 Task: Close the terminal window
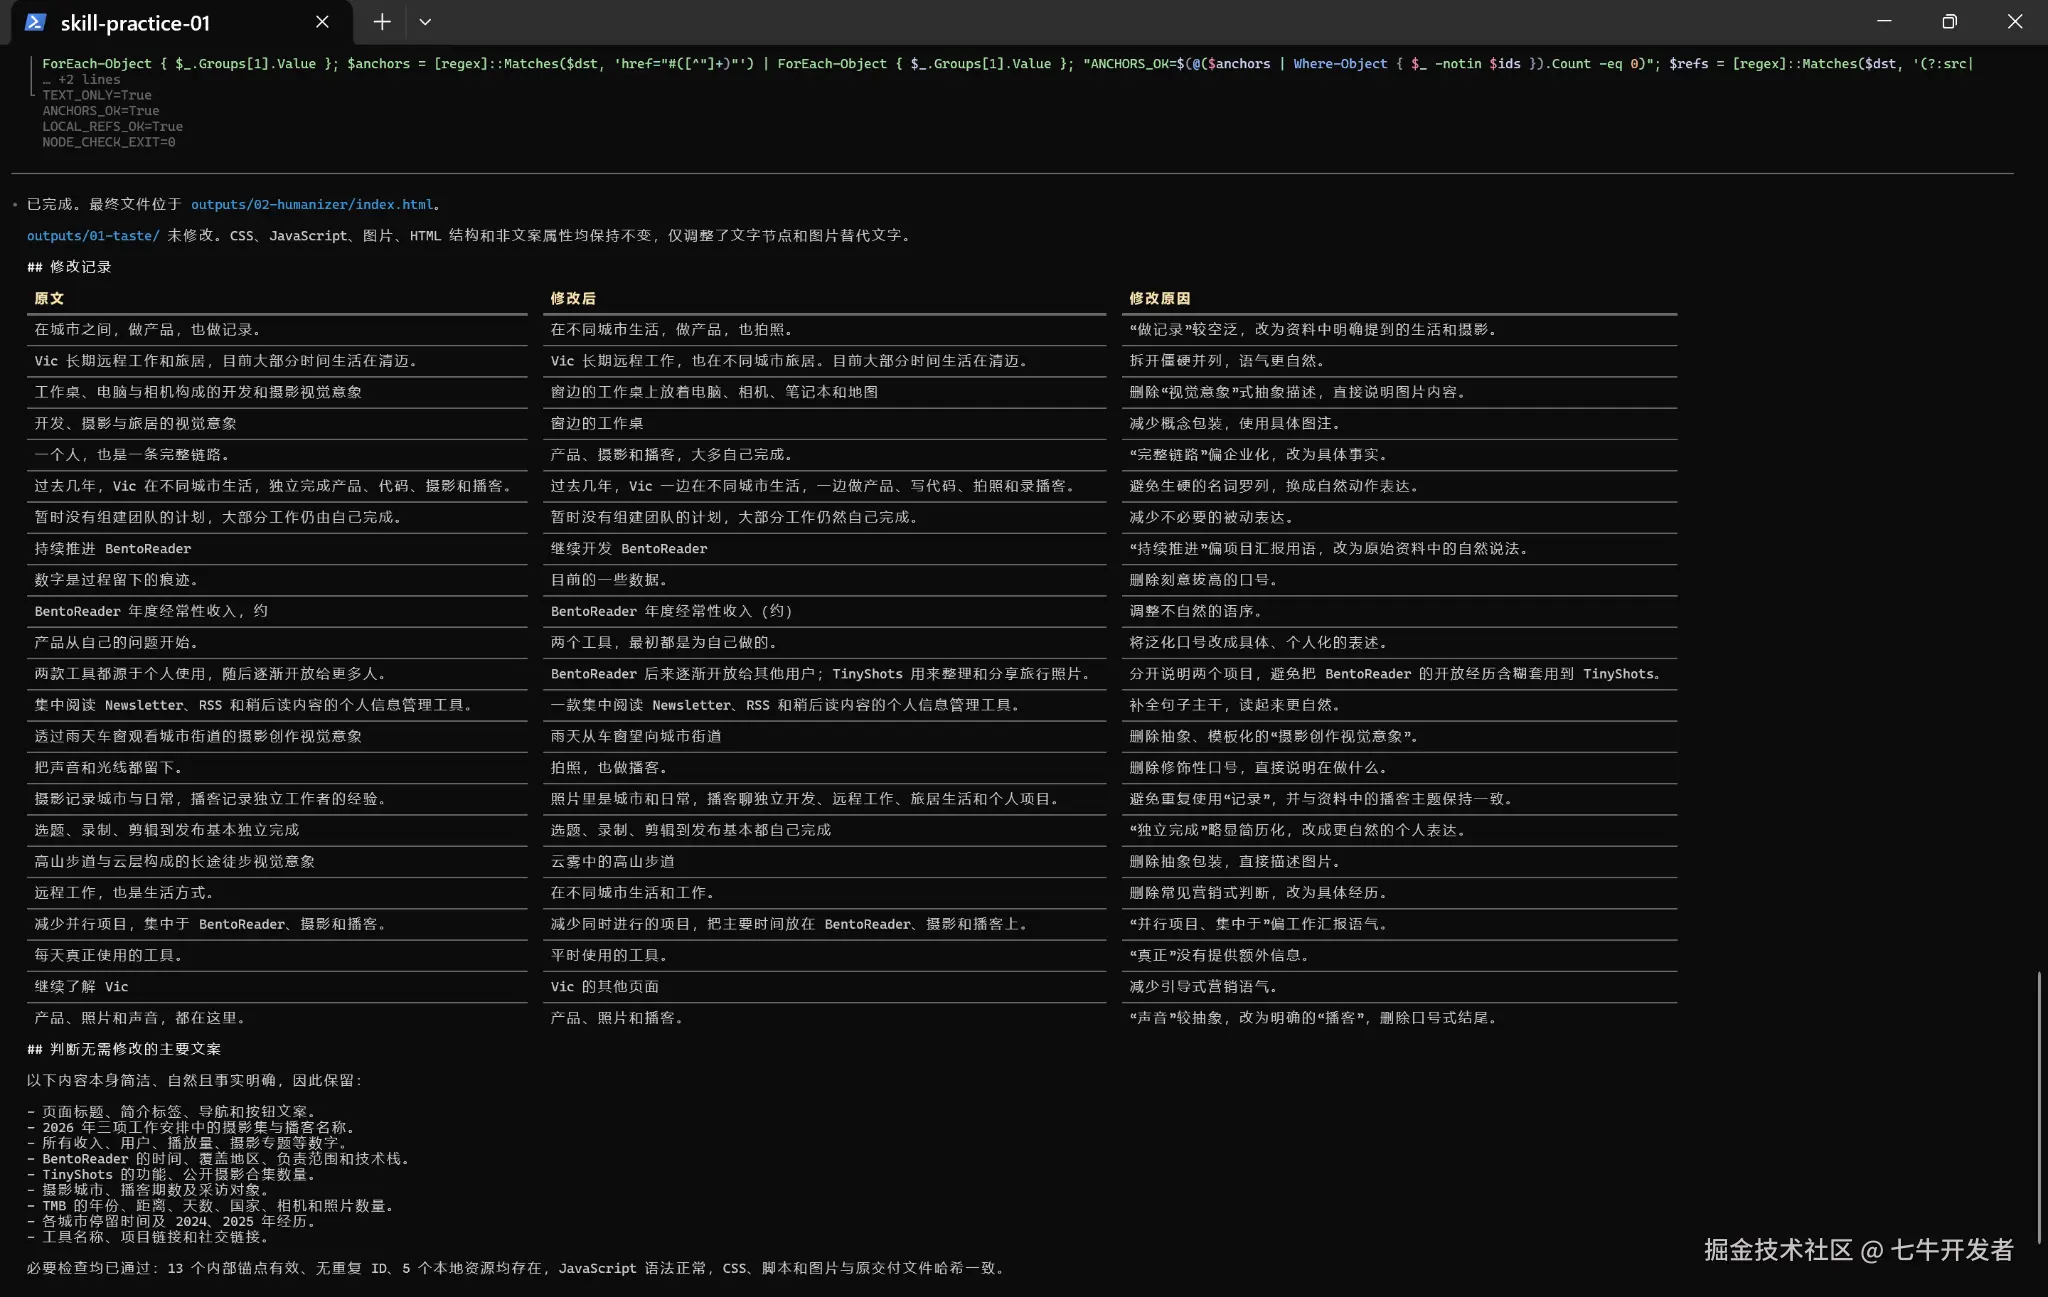[x=2015, y=21]
